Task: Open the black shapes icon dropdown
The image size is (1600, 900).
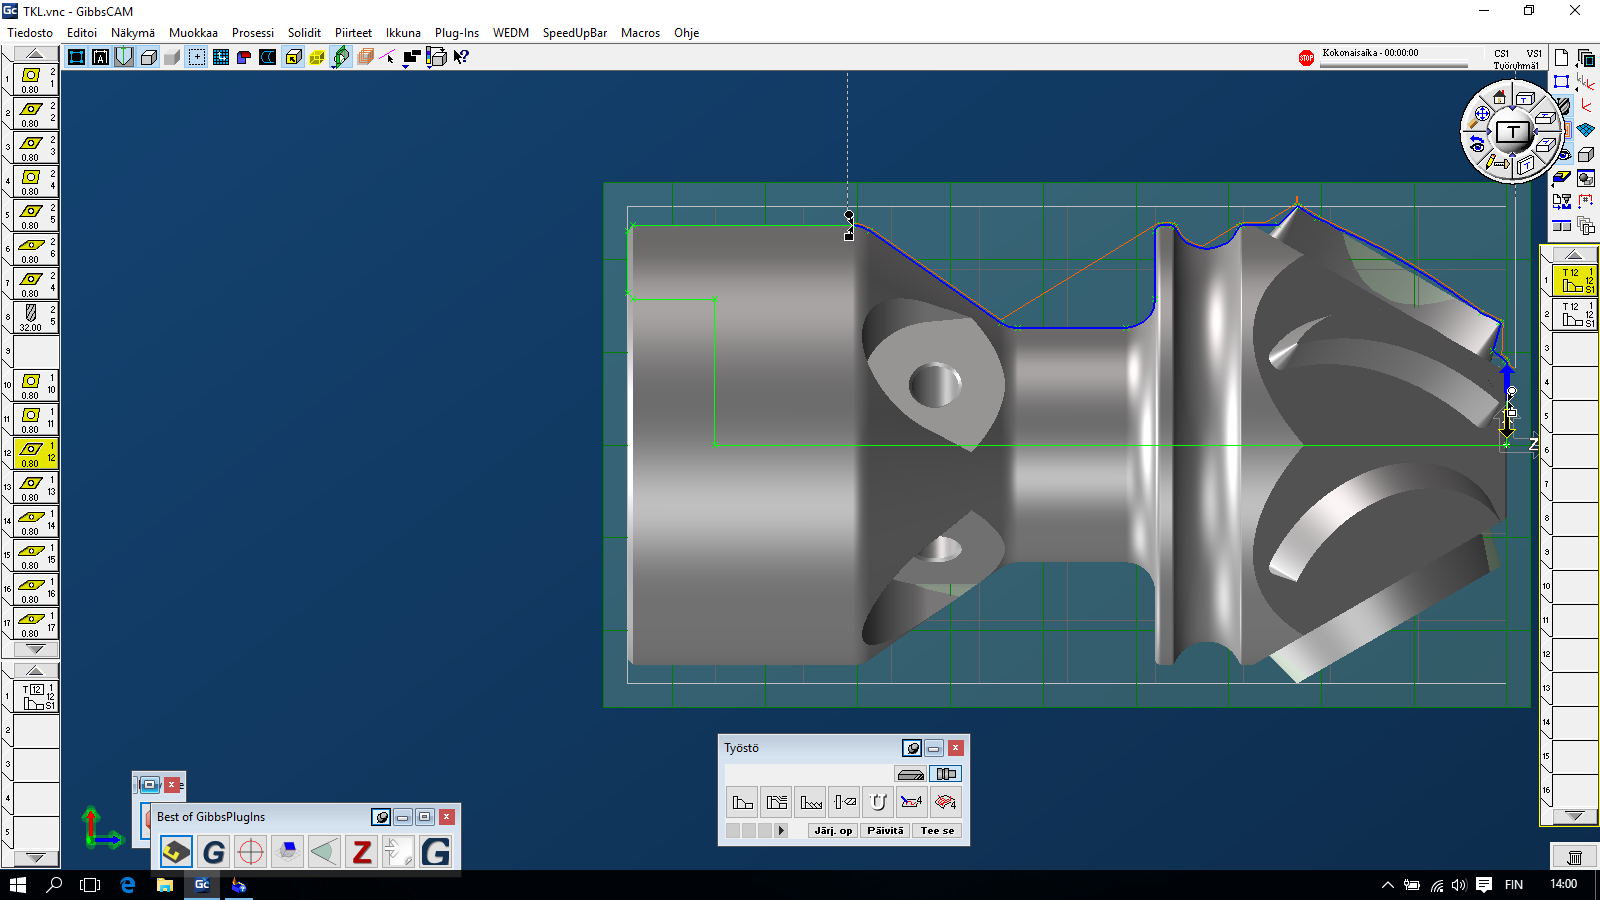Action: point(411,58)
